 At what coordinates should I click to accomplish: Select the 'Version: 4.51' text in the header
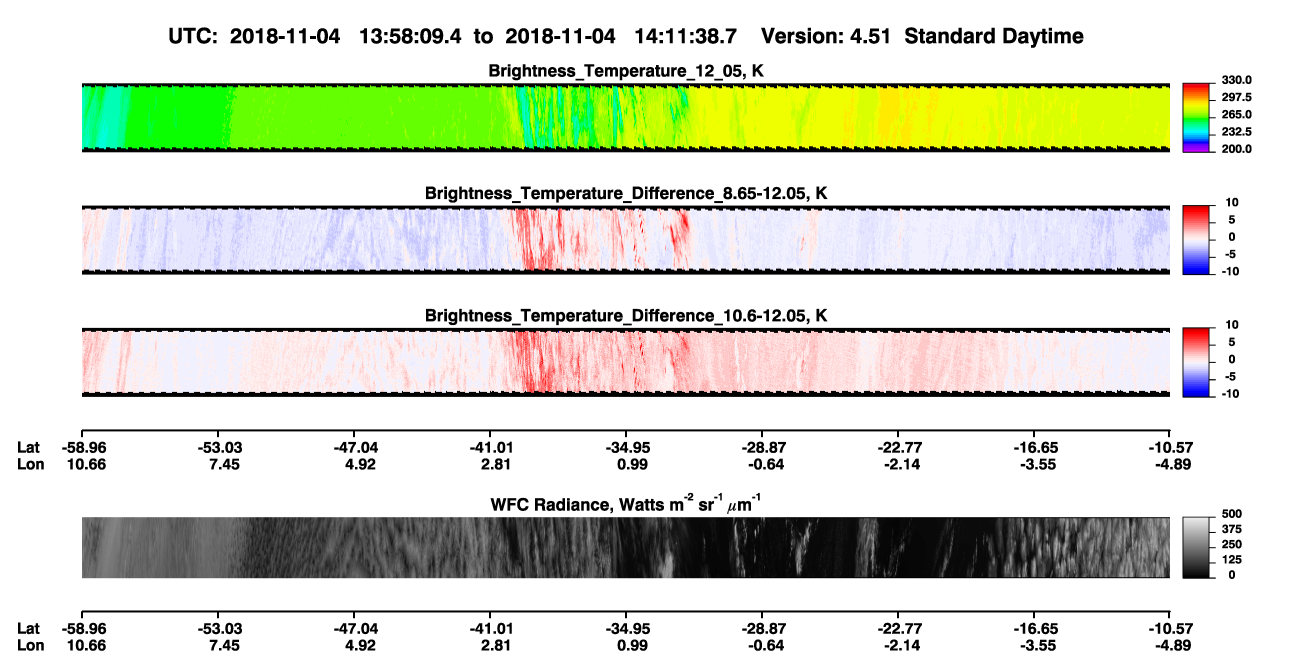point(825,36)
